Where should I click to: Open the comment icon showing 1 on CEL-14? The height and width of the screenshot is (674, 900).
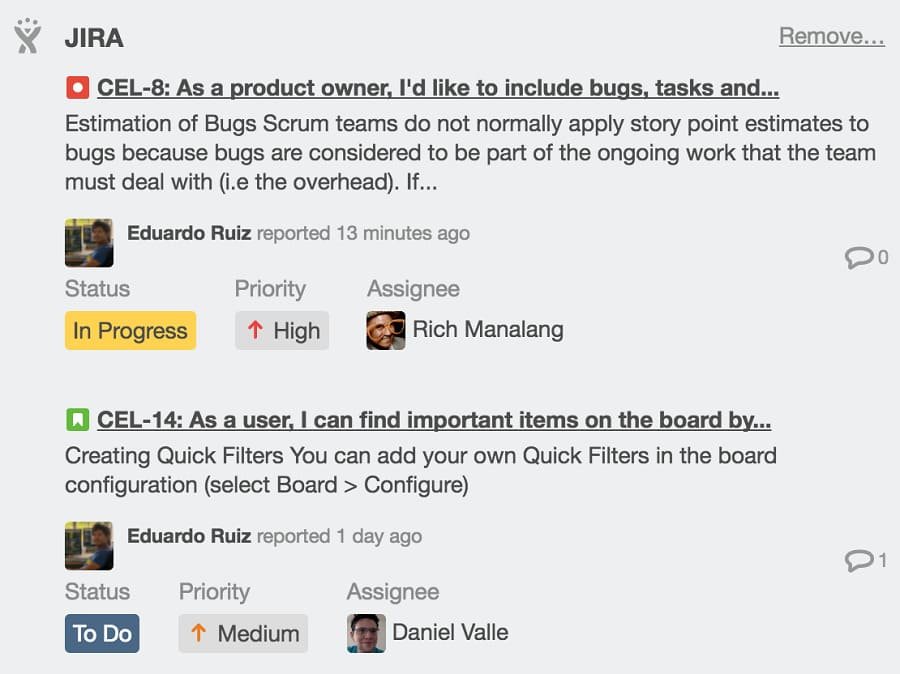tap(861, 559)
